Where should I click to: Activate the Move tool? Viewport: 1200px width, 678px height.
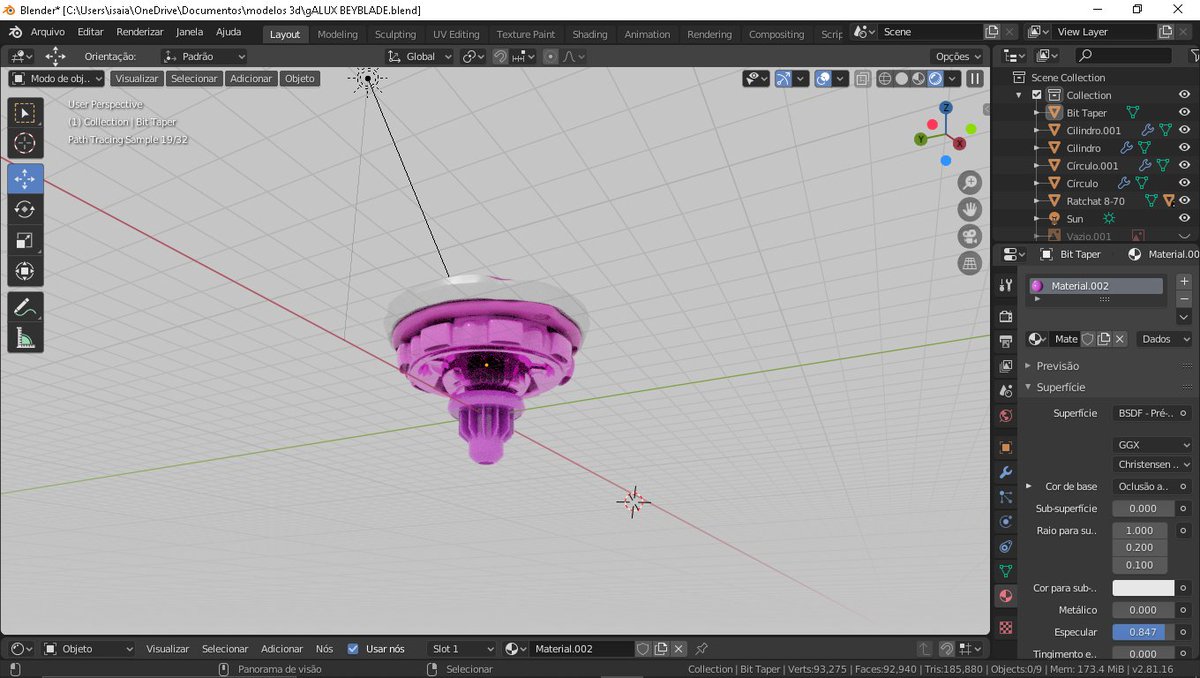[x=25, y=178]
